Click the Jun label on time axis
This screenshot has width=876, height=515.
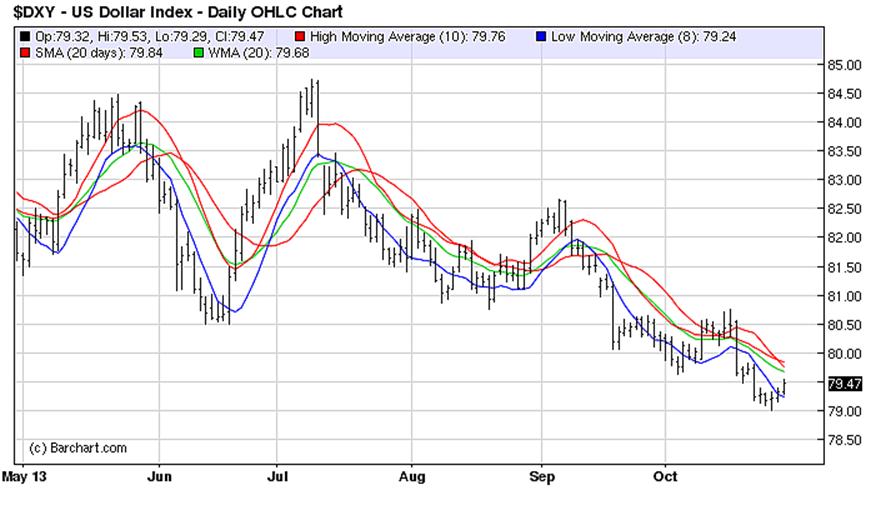click(x=159, y=477)
